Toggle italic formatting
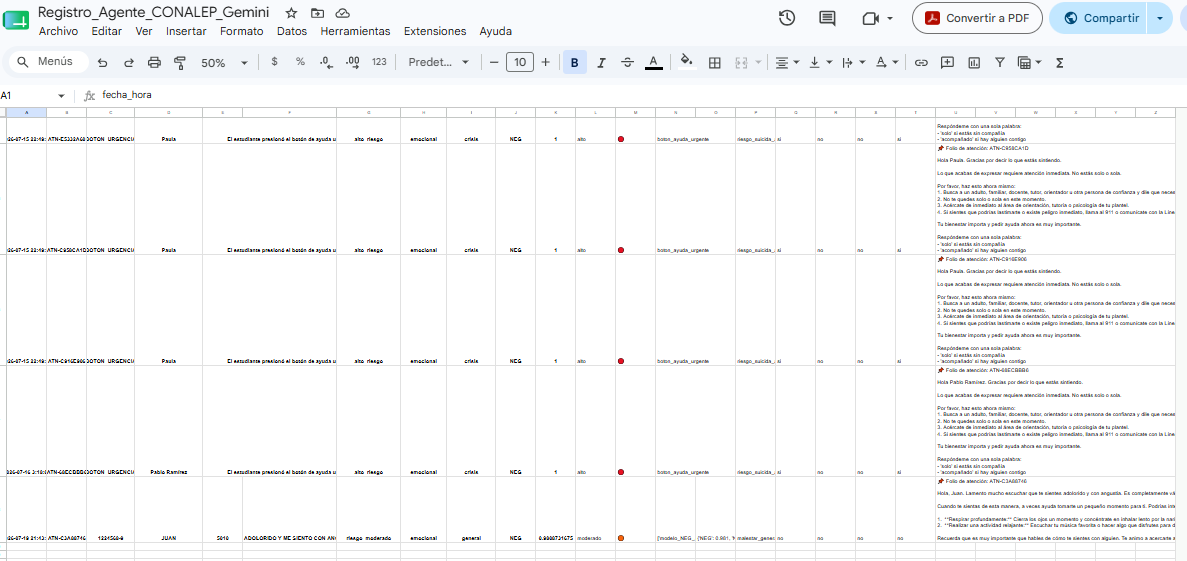Viewport: 1187px width, 561px height. click(601, 63)
